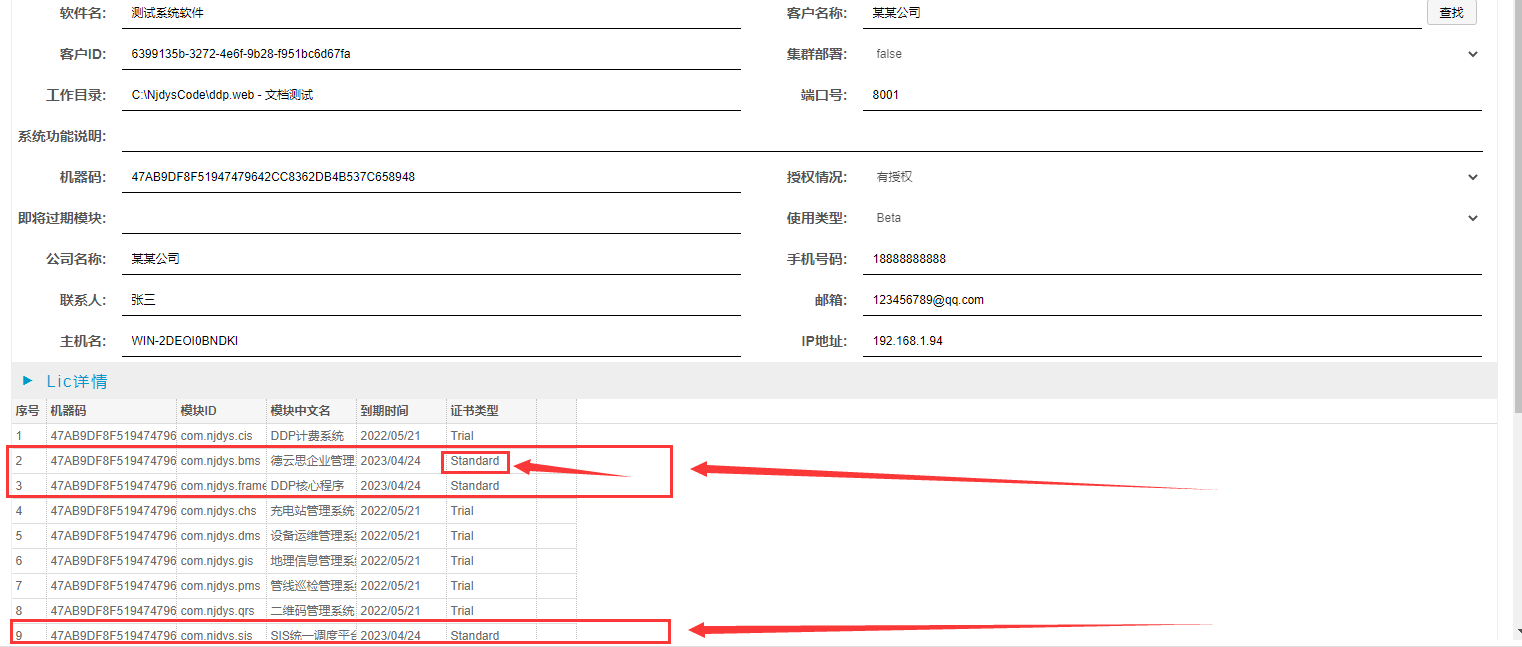This screenshot has width=1522, height=647.
Task: Collapse the Lic详情 section triangle
Action: (x=28, y=381)
